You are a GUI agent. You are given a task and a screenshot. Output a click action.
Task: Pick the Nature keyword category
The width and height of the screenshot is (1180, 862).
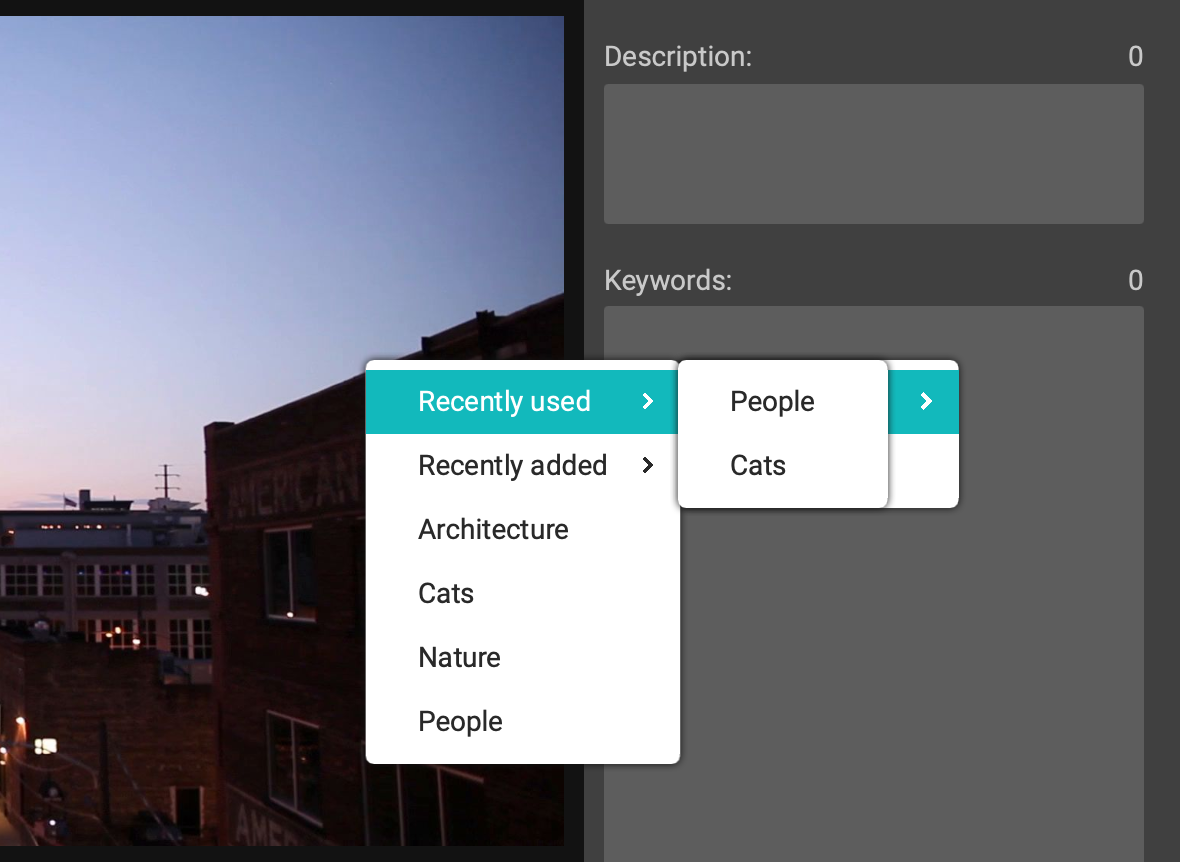[x=459, y=658]
